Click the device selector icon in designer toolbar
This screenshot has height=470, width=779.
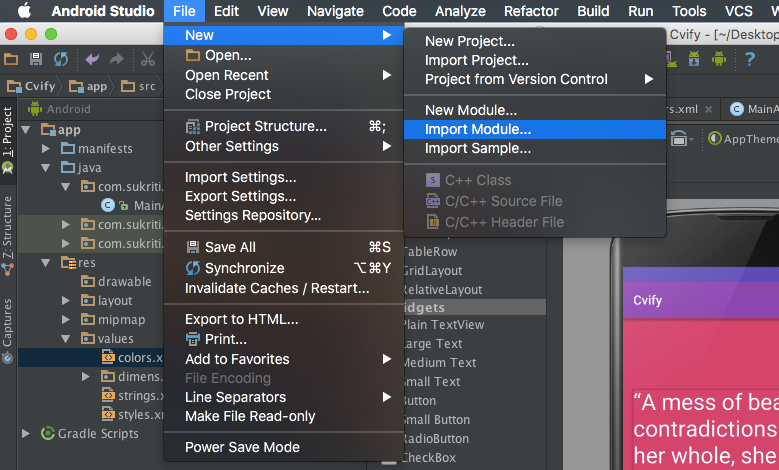point(682,139)
